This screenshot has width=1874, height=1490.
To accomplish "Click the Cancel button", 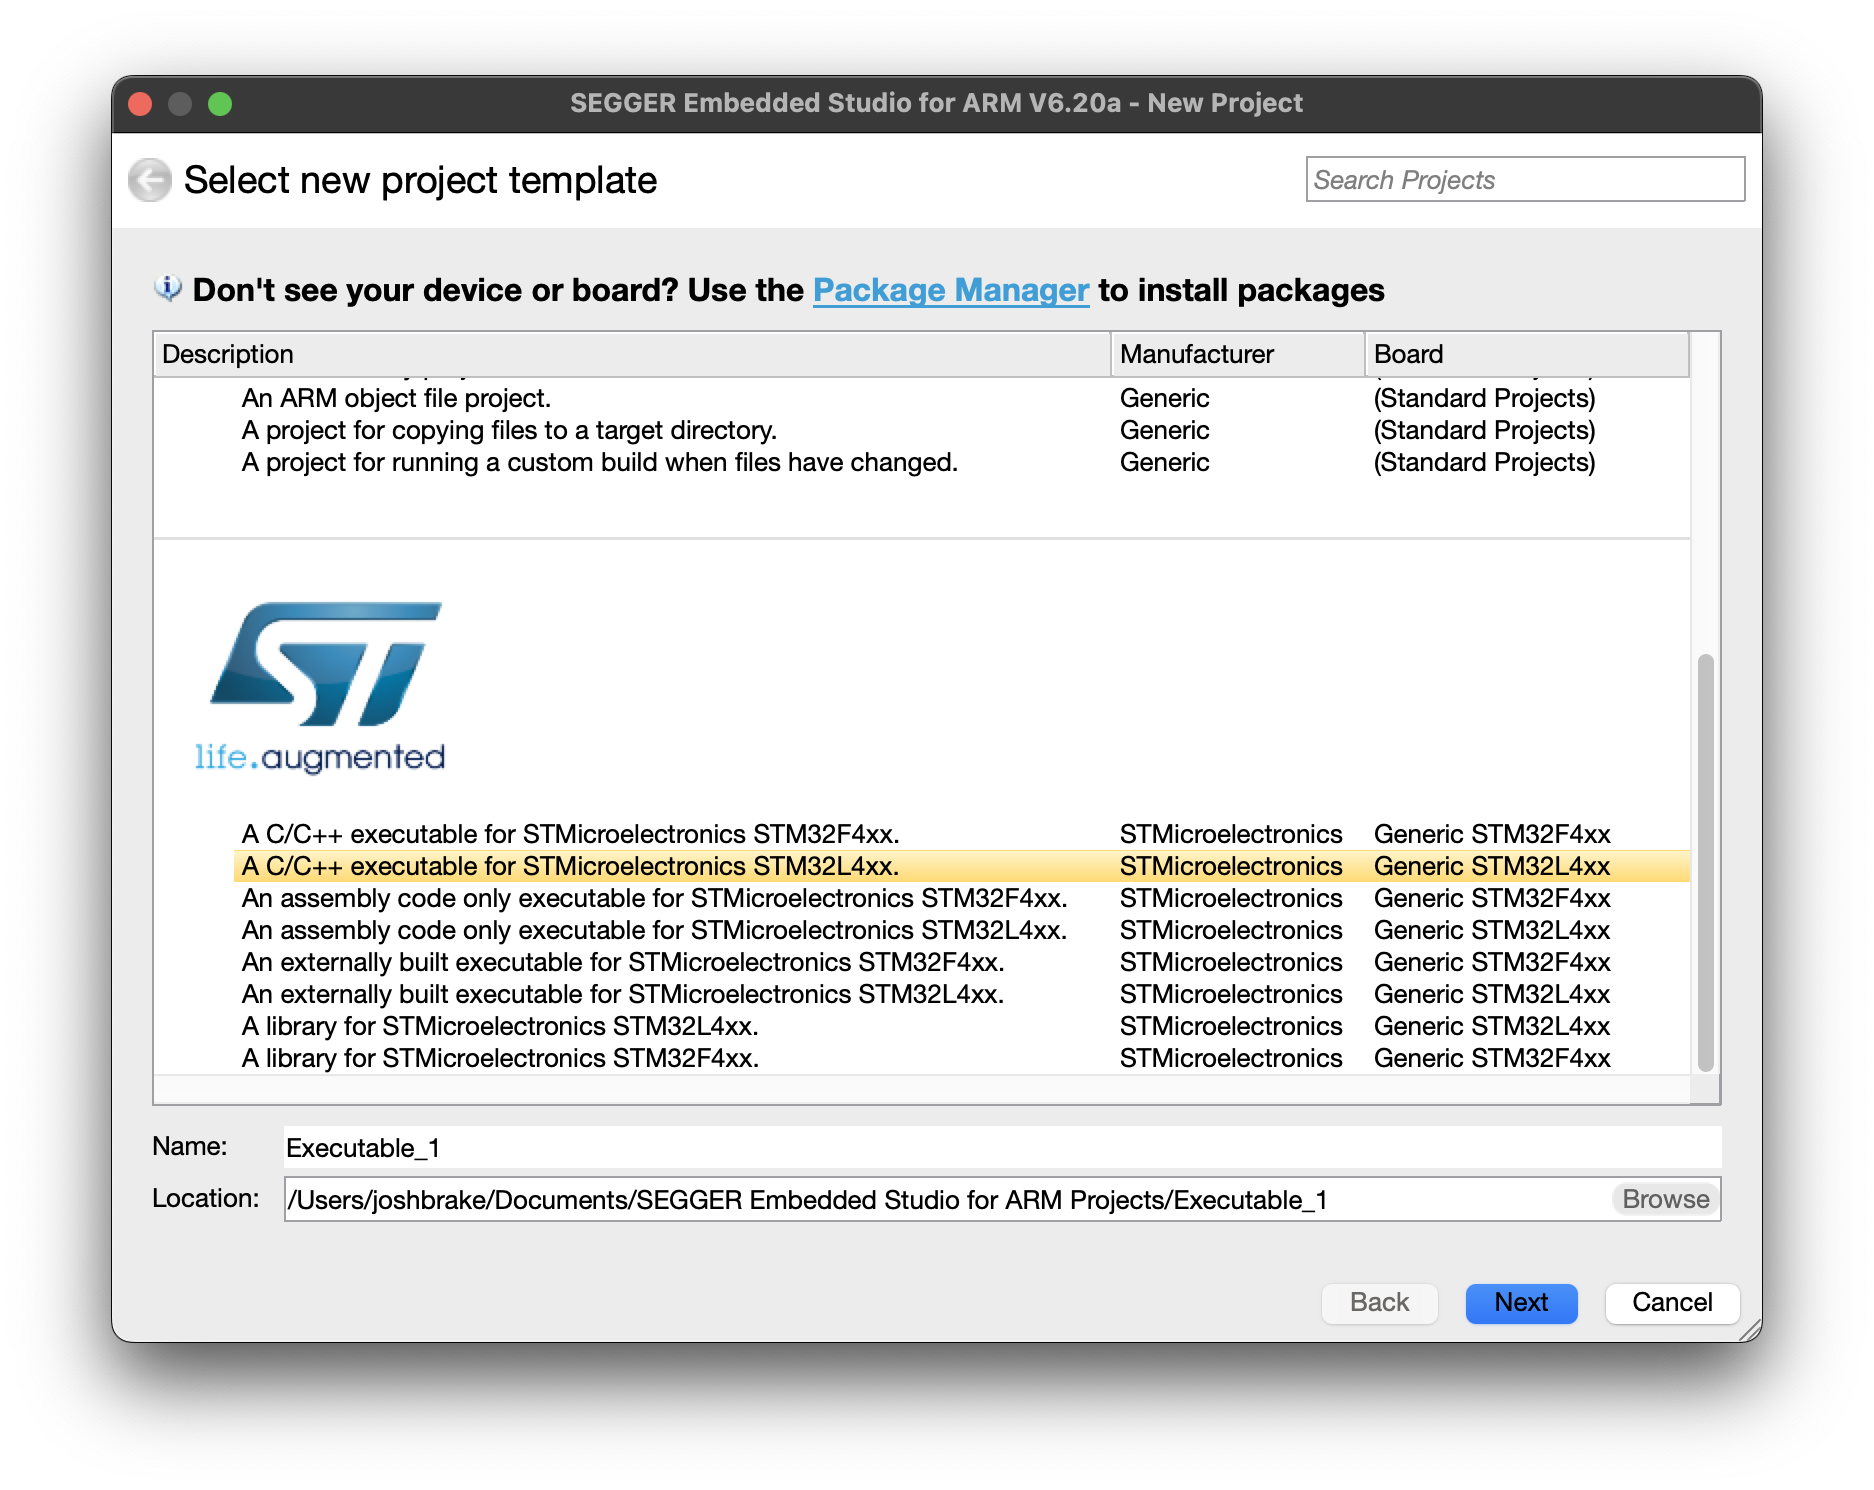I will tap(1672, 1303).
